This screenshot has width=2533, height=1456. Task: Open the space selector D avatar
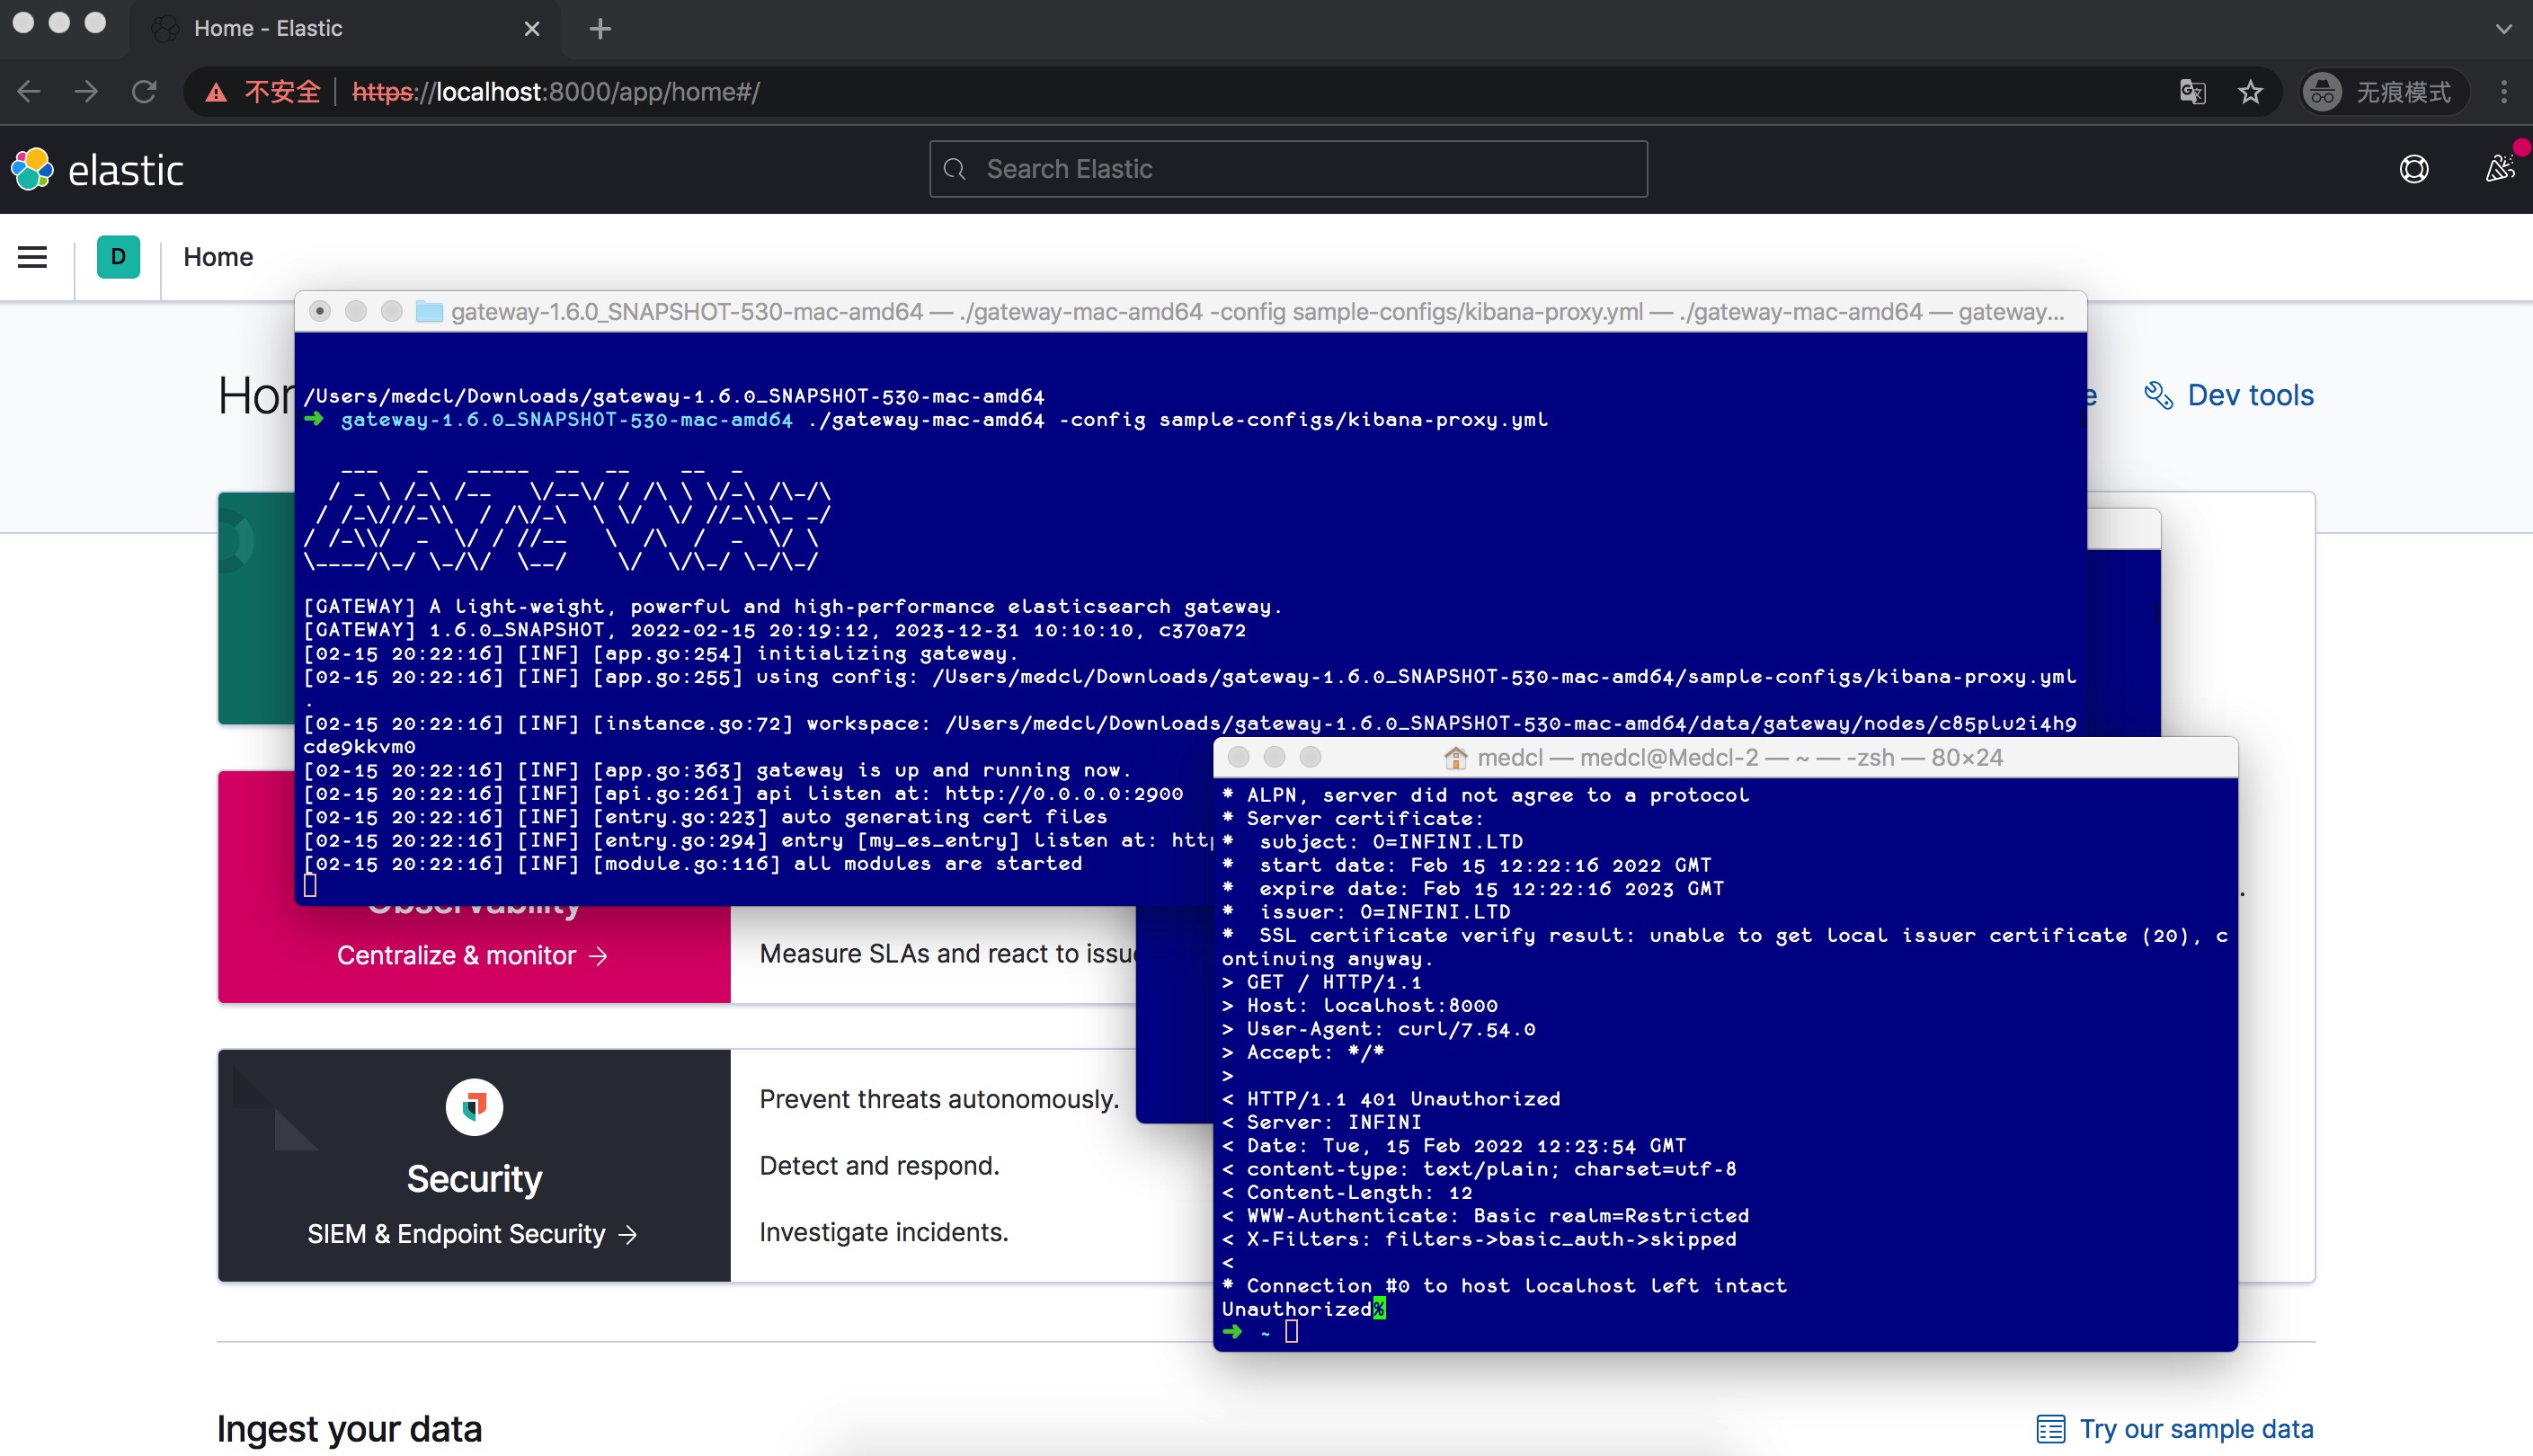click(118, 257)
